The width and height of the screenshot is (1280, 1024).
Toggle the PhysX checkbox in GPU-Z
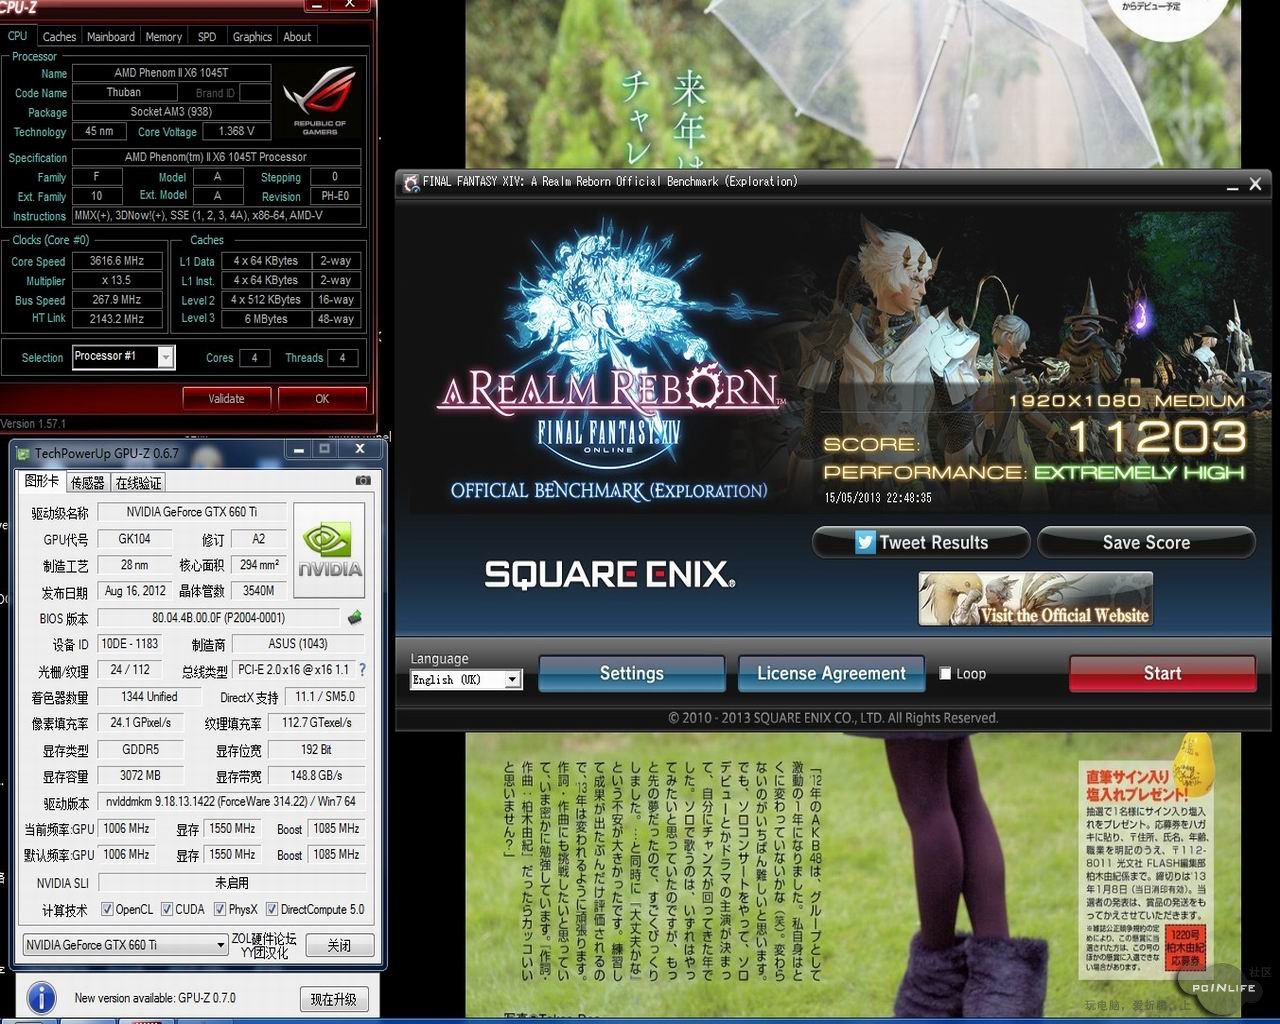[220, 909]
